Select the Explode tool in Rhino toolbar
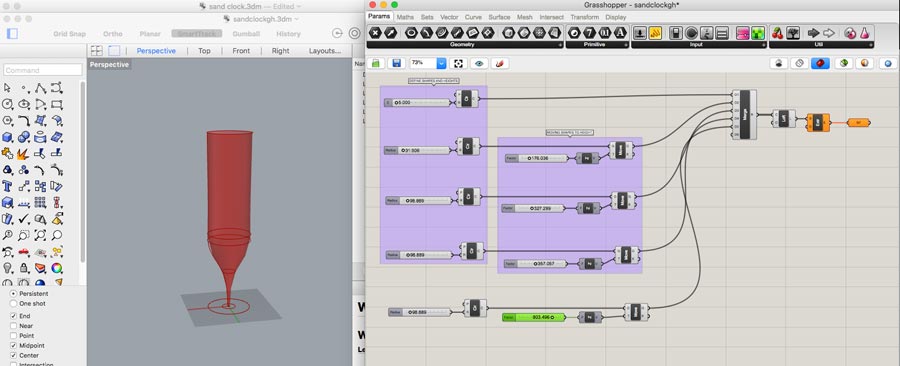 (x=24, y=154)
